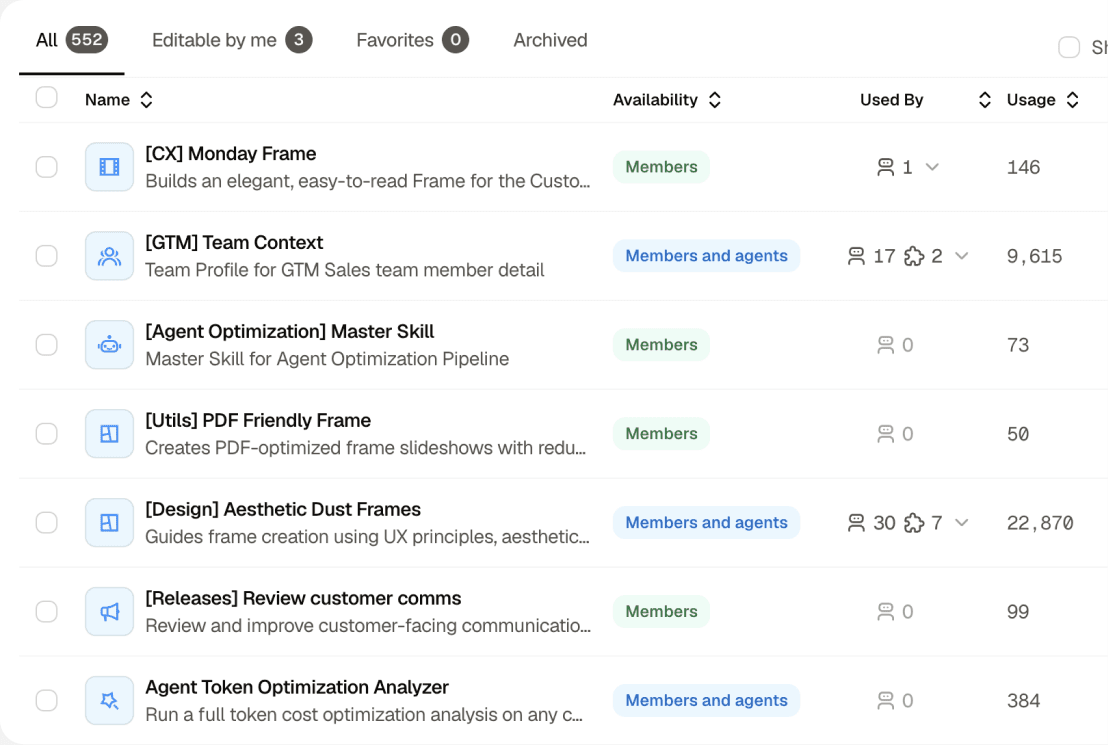Click Members badge in Review customer comms row

pos(661,611)
